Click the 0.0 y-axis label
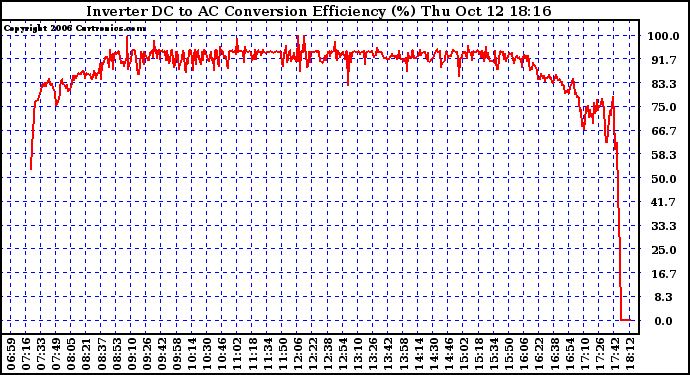The image size is (690, 375). [x=663, y=321]
